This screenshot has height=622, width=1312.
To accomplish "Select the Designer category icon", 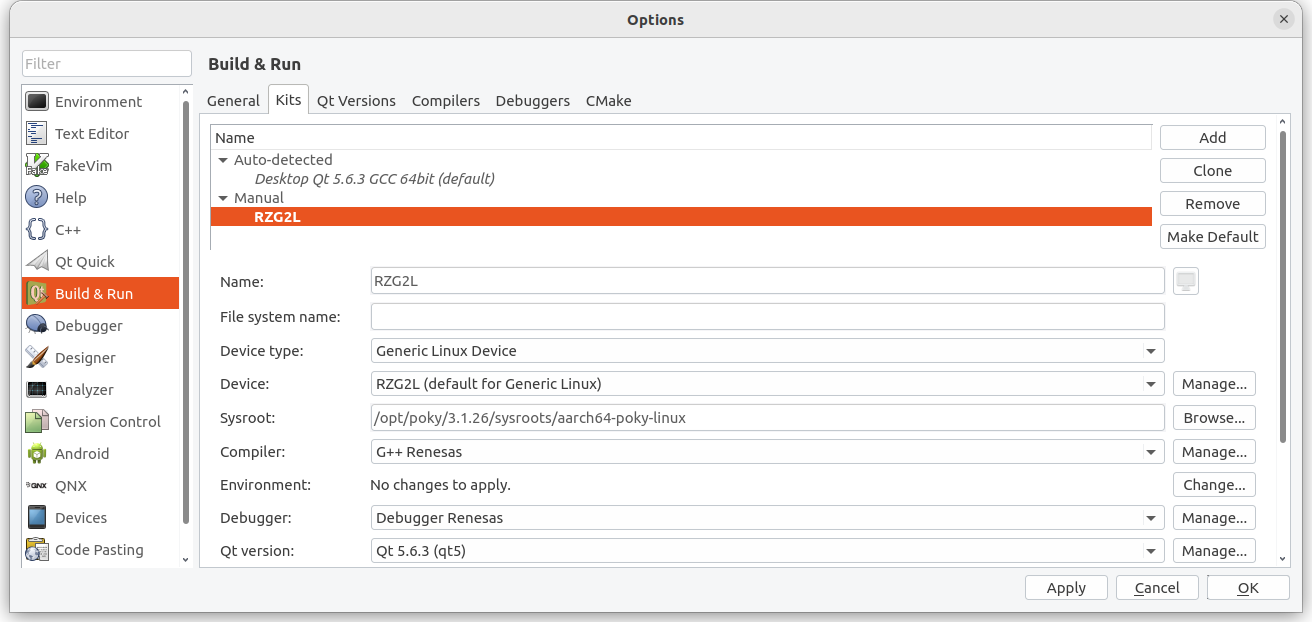I will click(x=37, y=358).
